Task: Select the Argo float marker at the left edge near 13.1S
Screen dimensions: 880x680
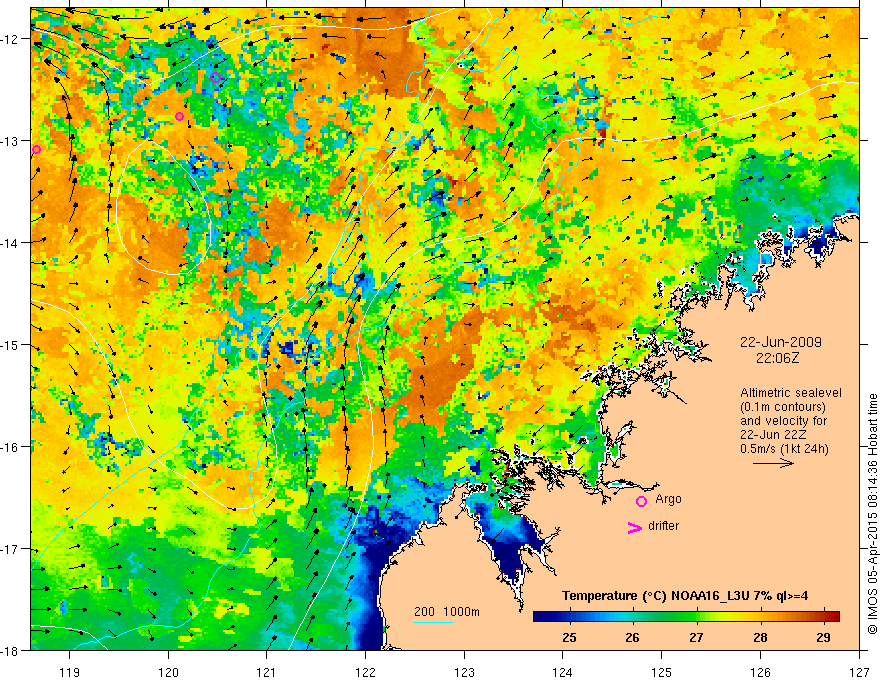Action: (x=36, y=149)
